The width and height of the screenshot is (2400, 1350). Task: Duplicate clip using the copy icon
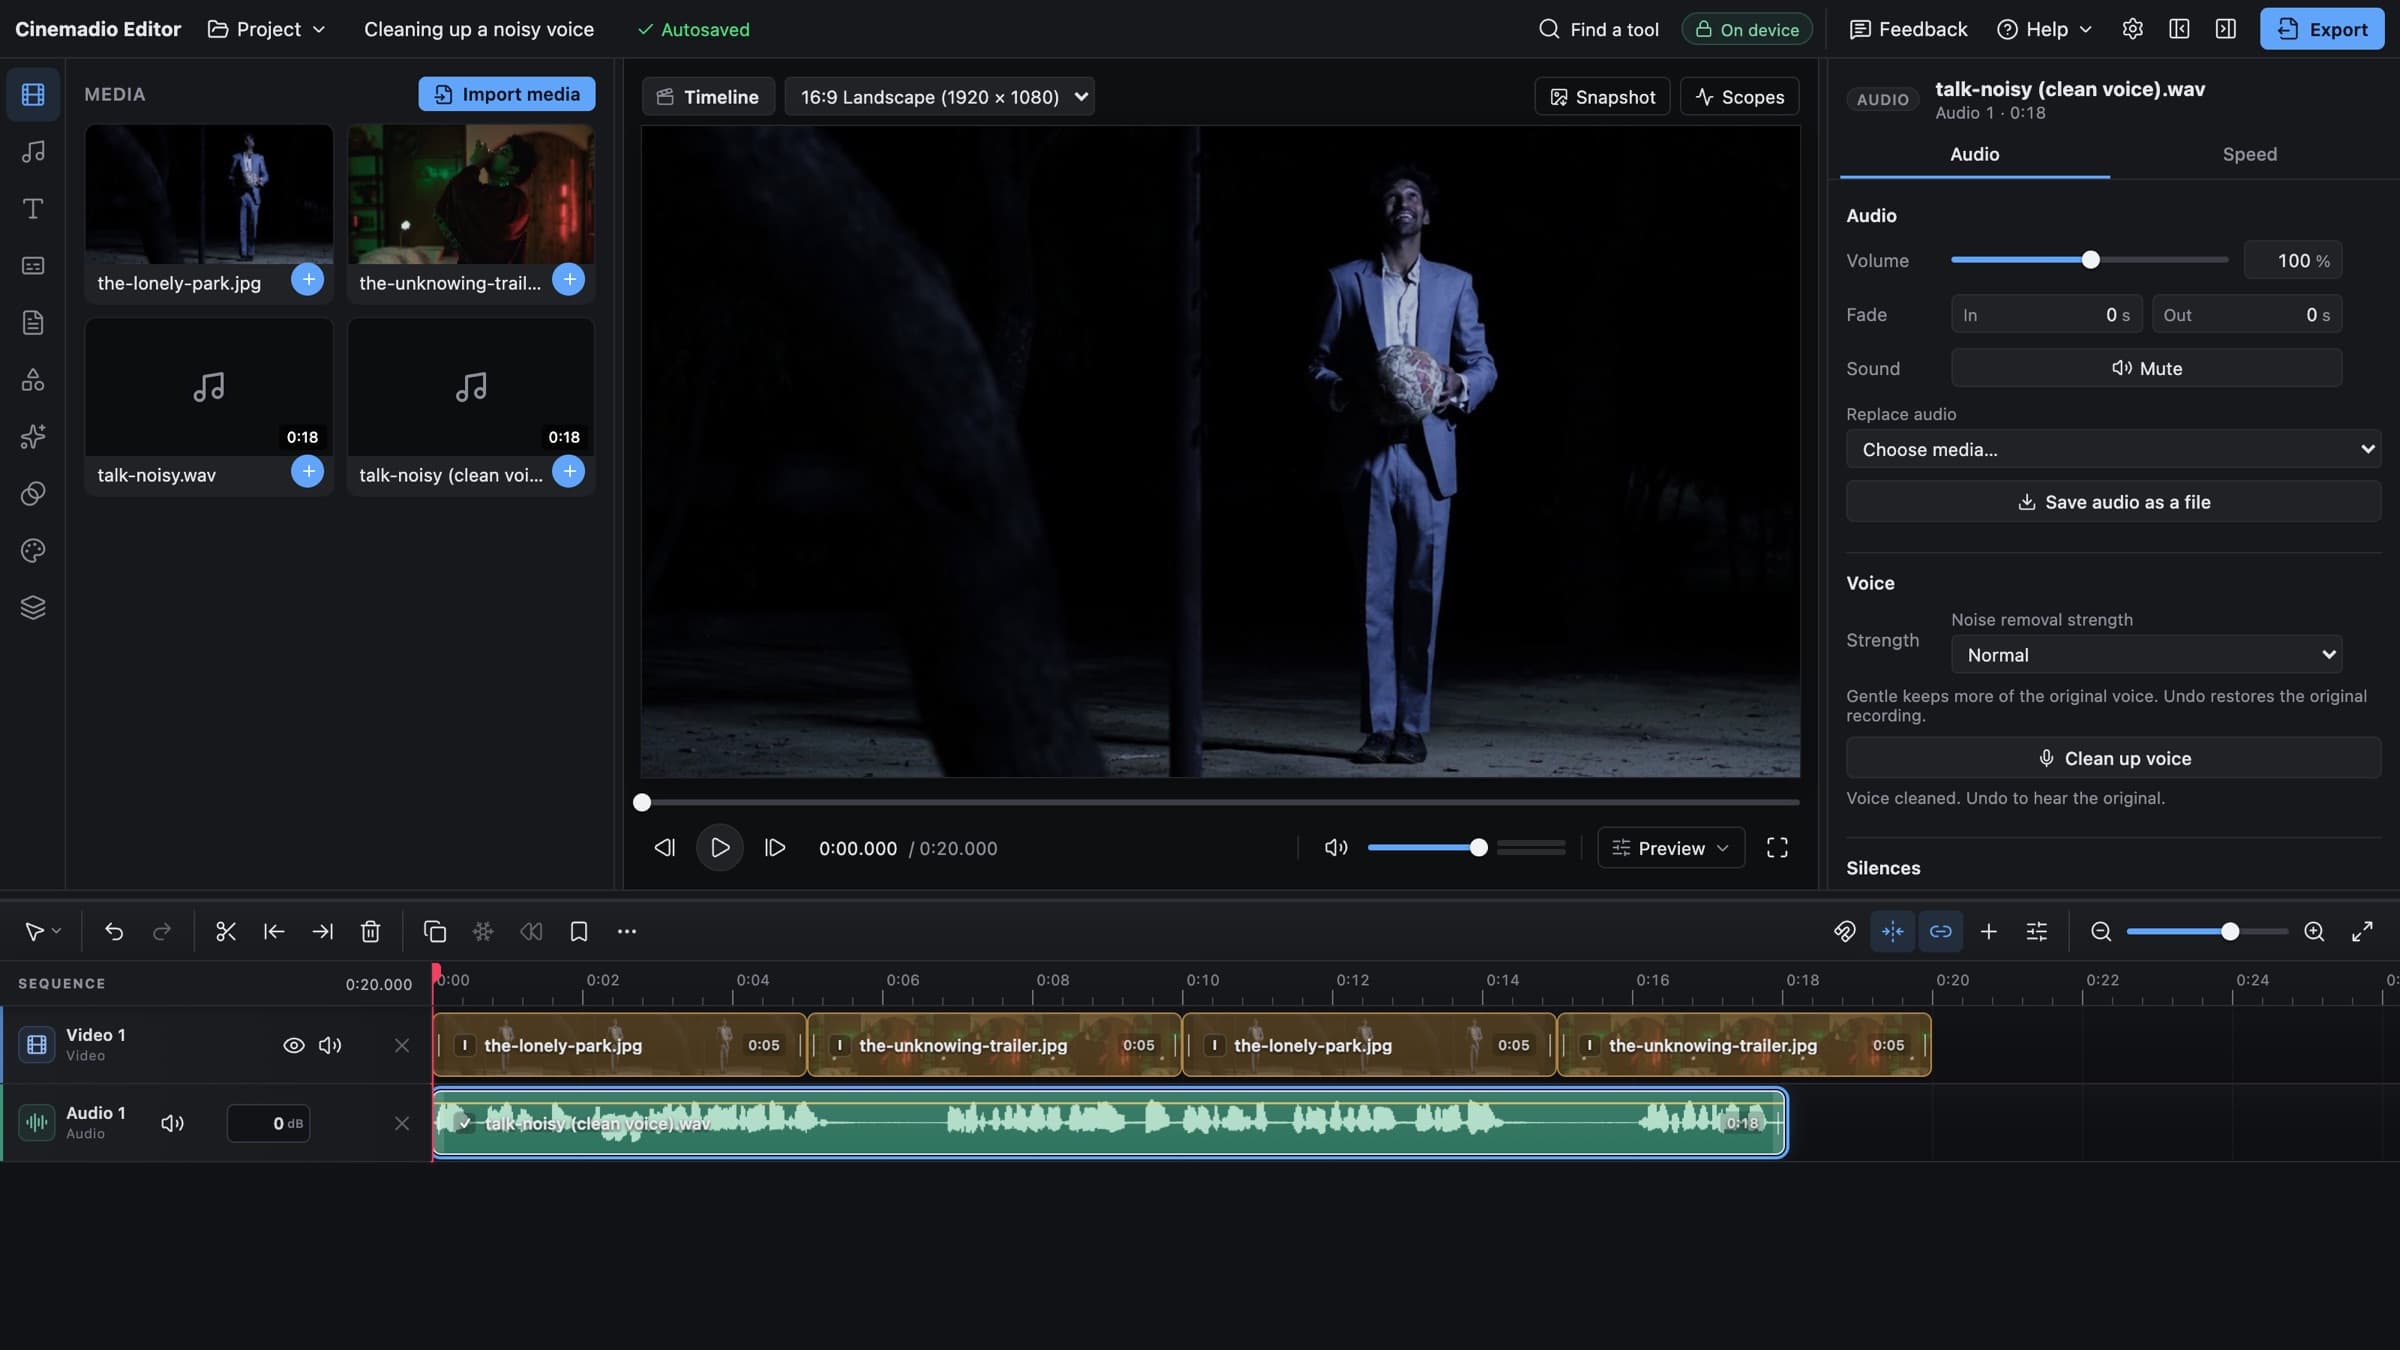(x=434, y=932)
